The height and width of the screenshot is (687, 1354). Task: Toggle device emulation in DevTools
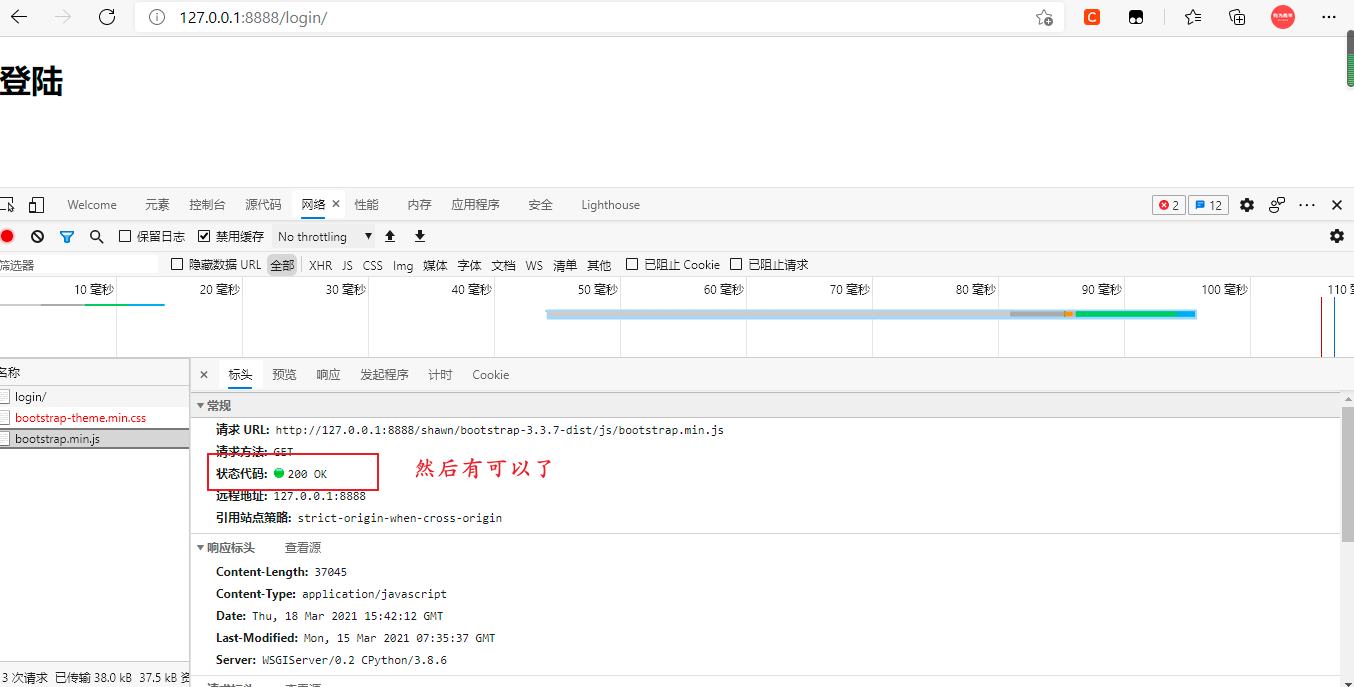[36, 205]
